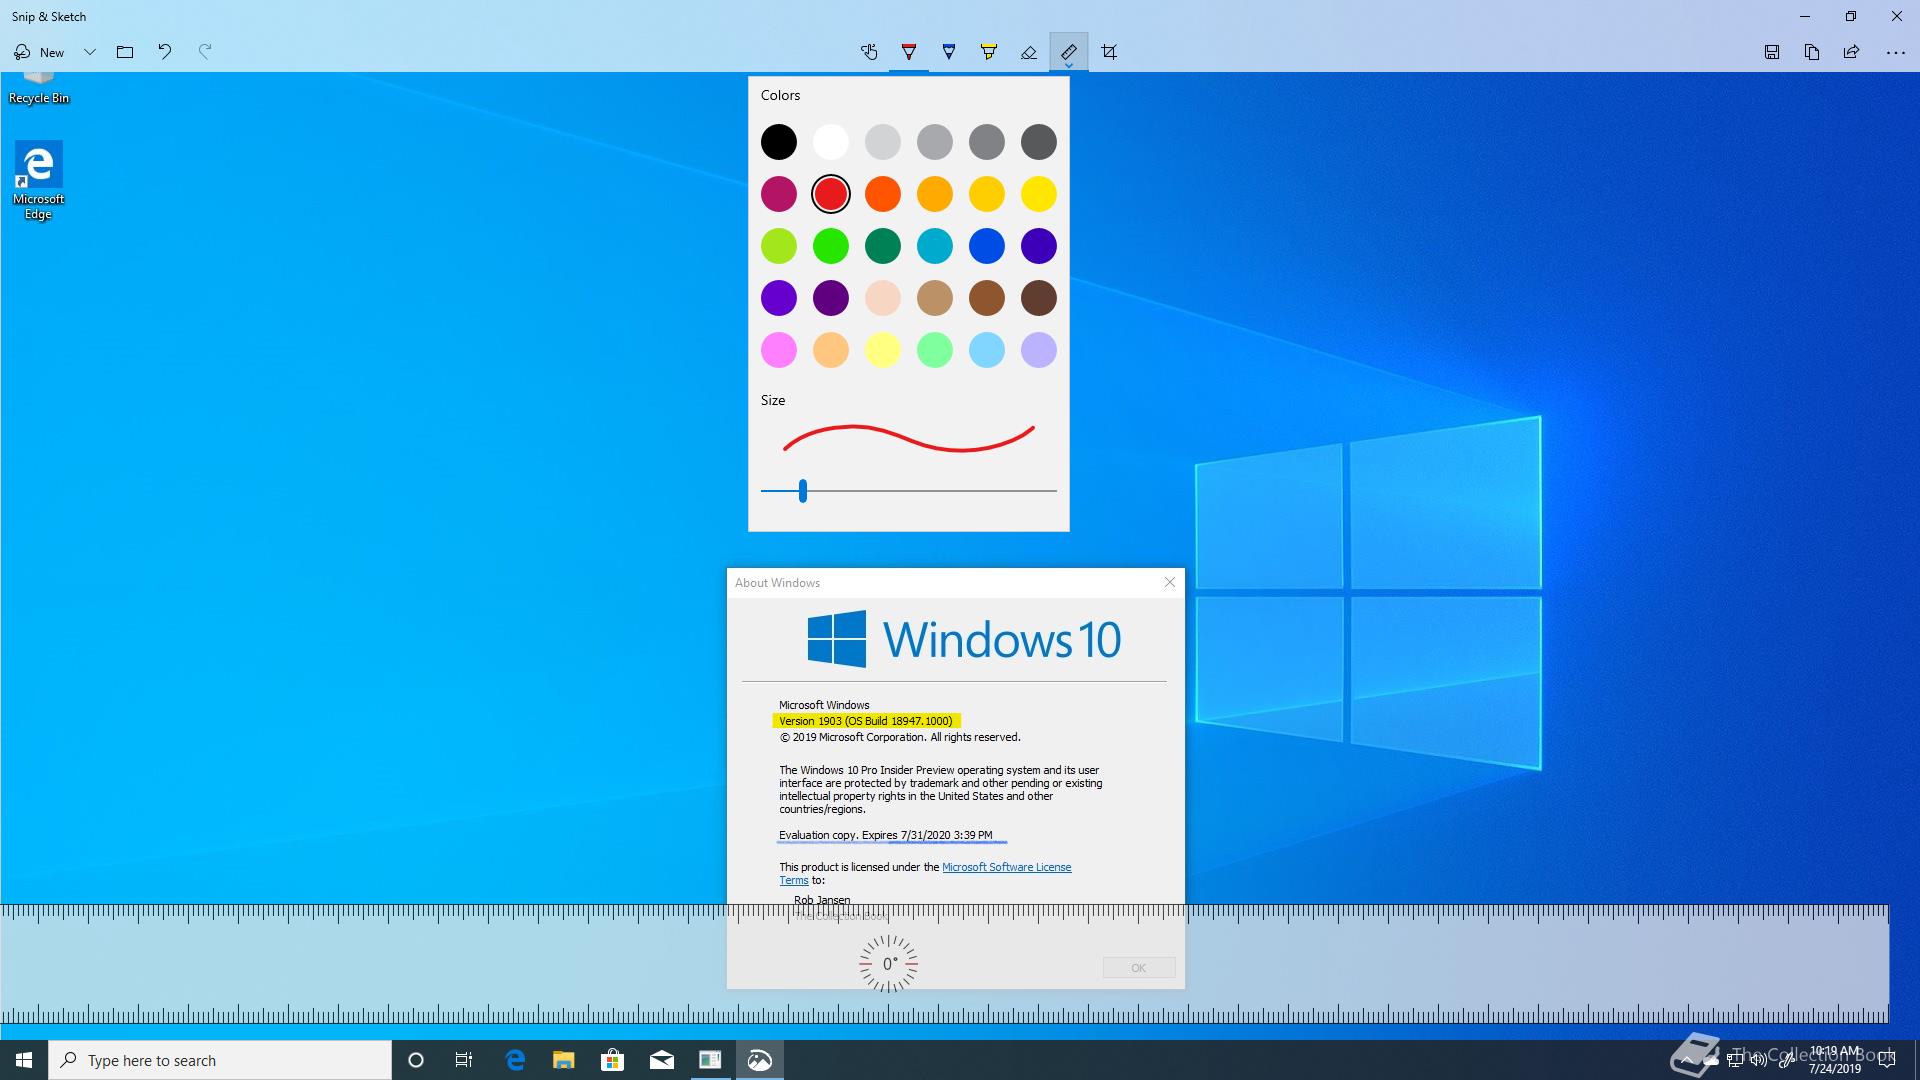1920x1080 pixels.
Task: Click the version 1903 build text
Action: coord(866,721)
